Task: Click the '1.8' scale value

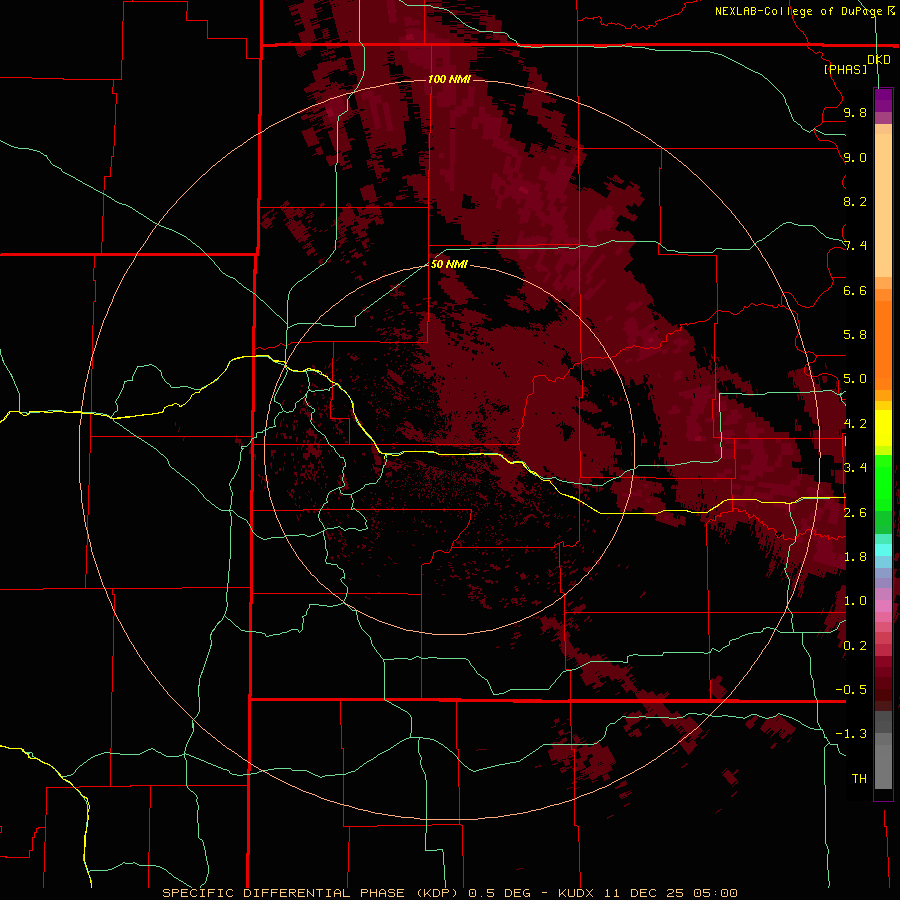Action: click(855, 557)
